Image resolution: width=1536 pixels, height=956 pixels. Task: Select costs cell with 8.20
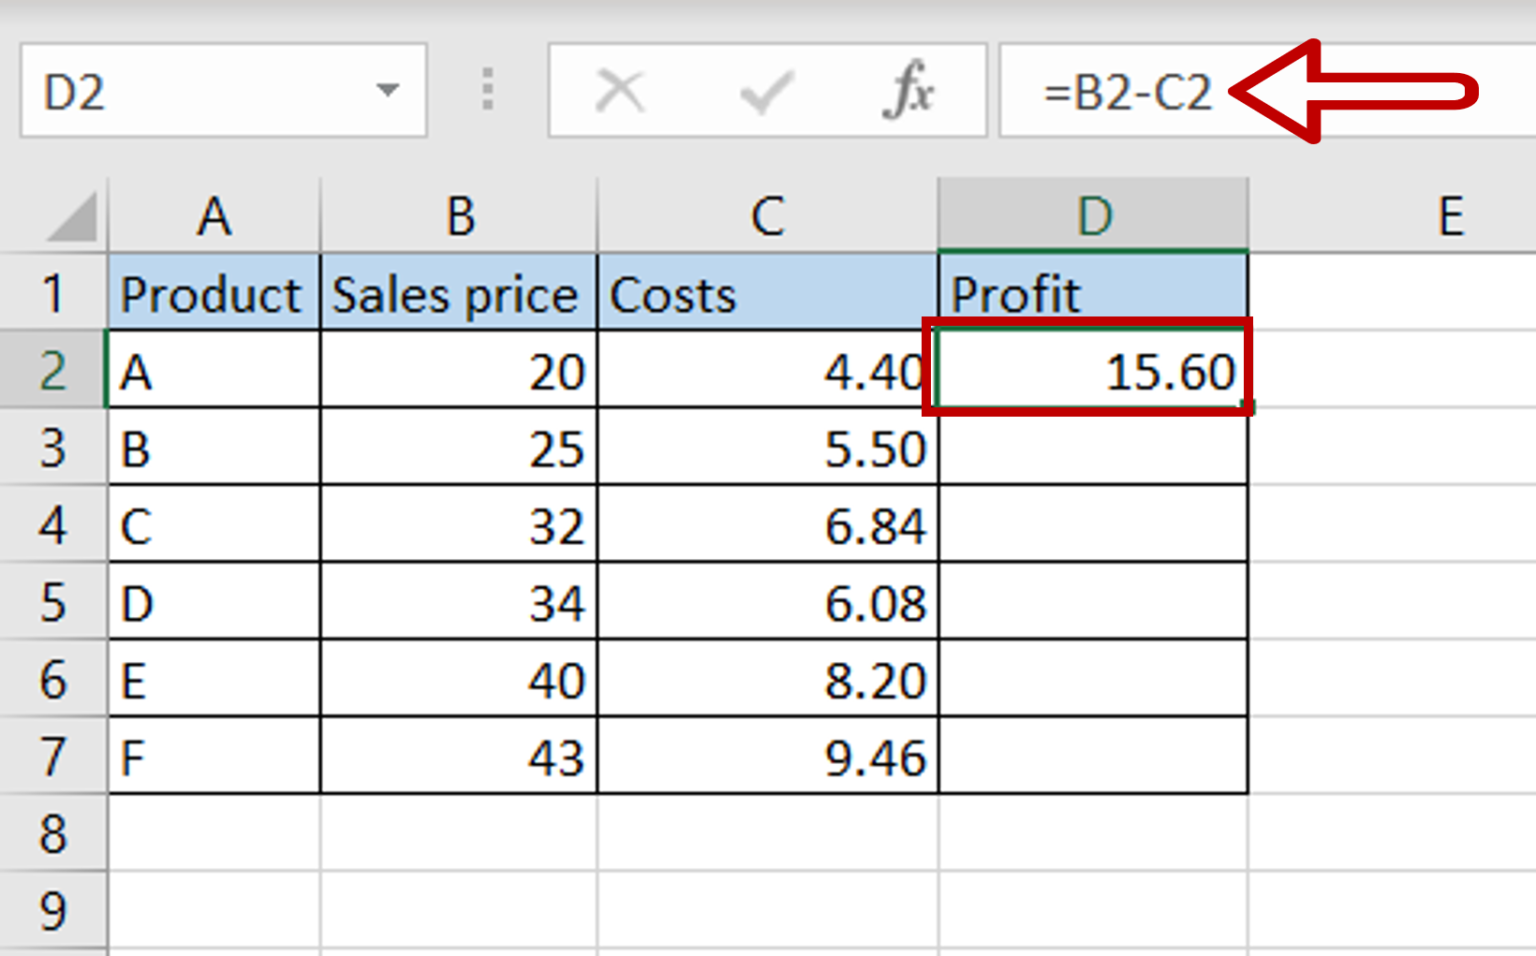(768, 678)
